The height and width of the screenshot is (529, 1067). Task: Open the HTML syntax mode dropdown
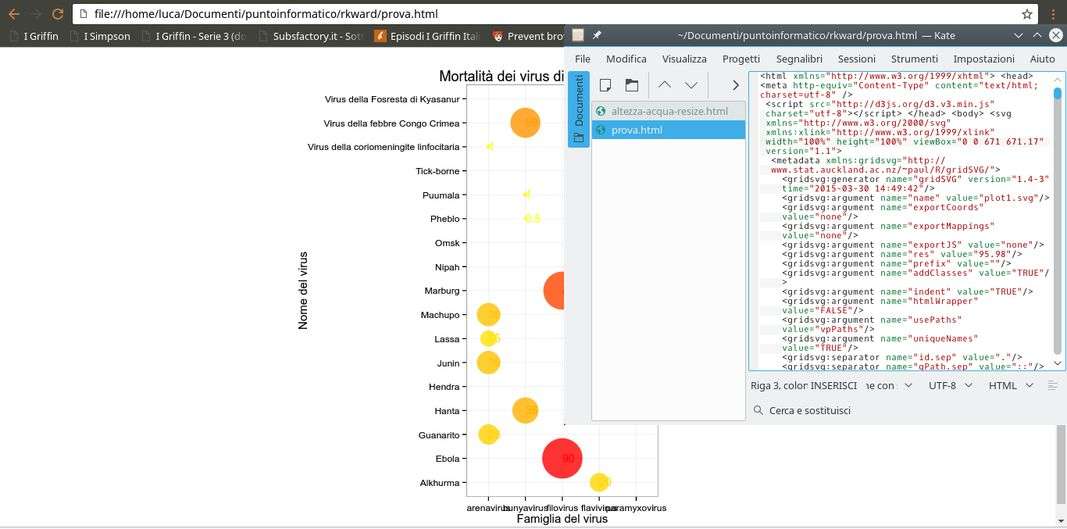pos(1010,385)
